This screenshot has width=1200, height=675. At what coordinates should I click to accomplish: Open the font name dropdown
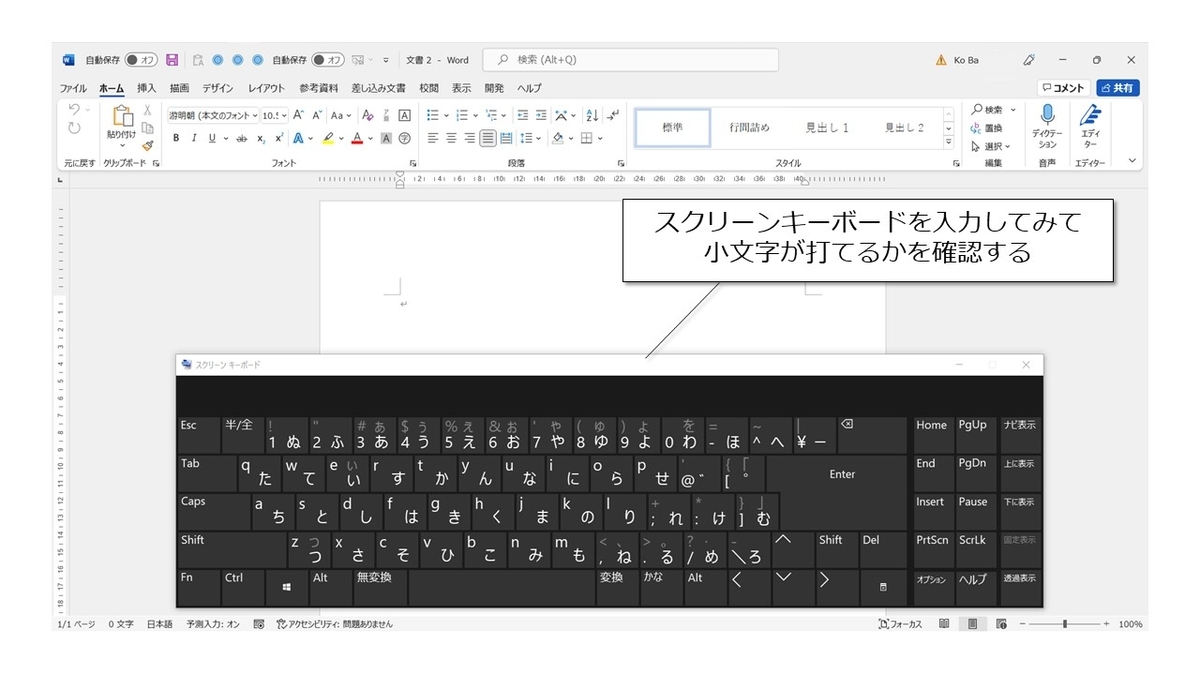(255, 115)
